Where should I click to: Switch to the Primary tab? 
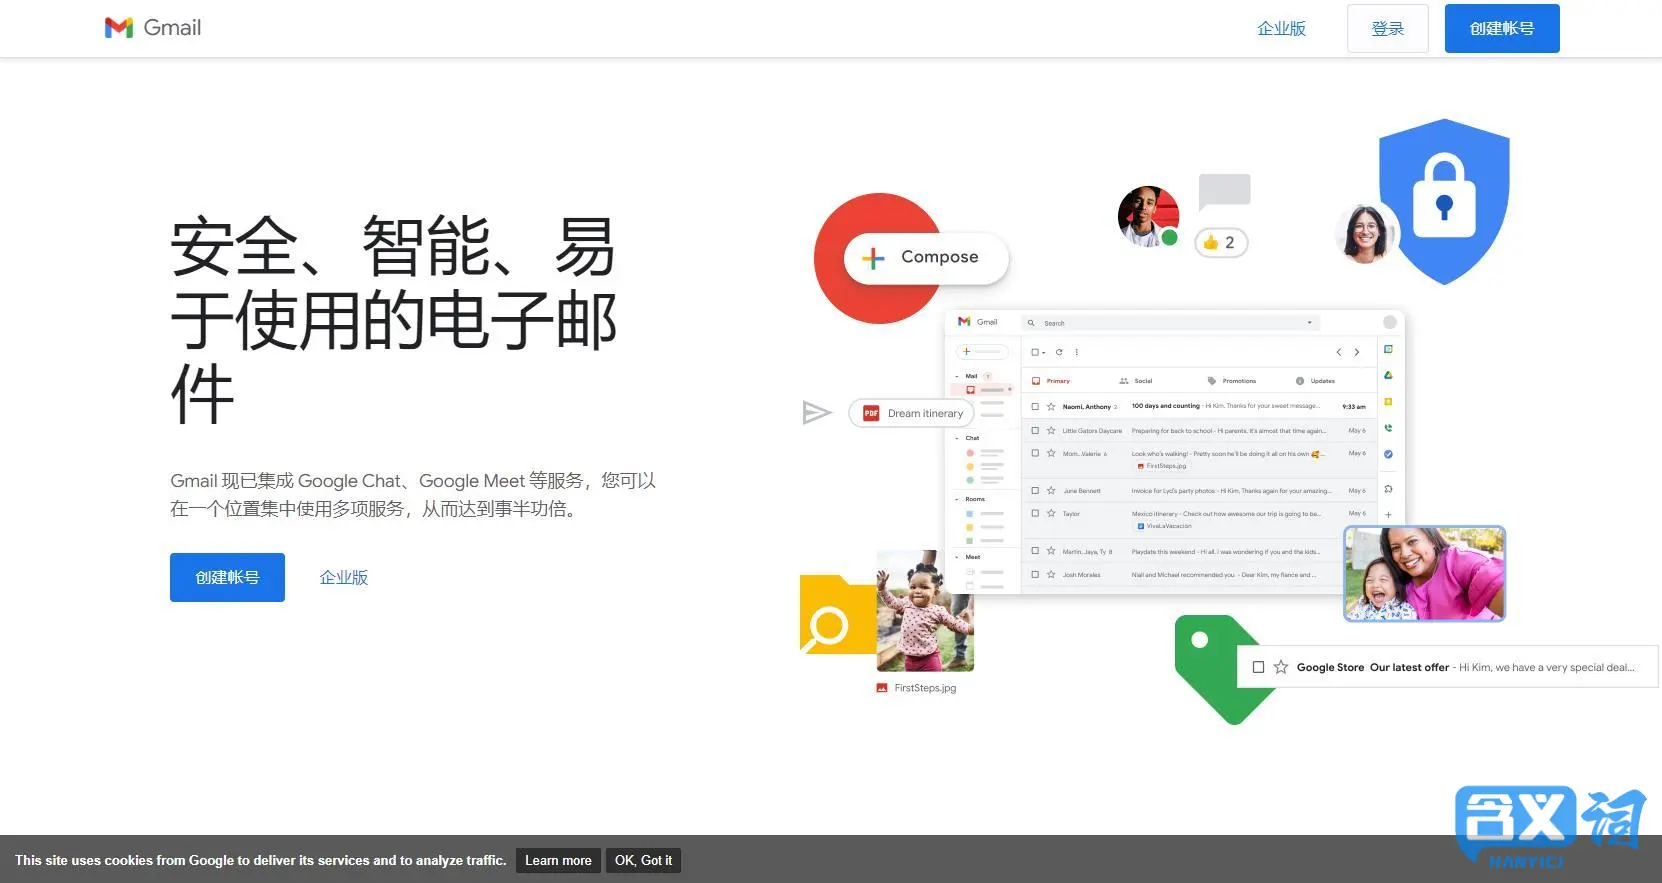click(x=1052, y=381)
